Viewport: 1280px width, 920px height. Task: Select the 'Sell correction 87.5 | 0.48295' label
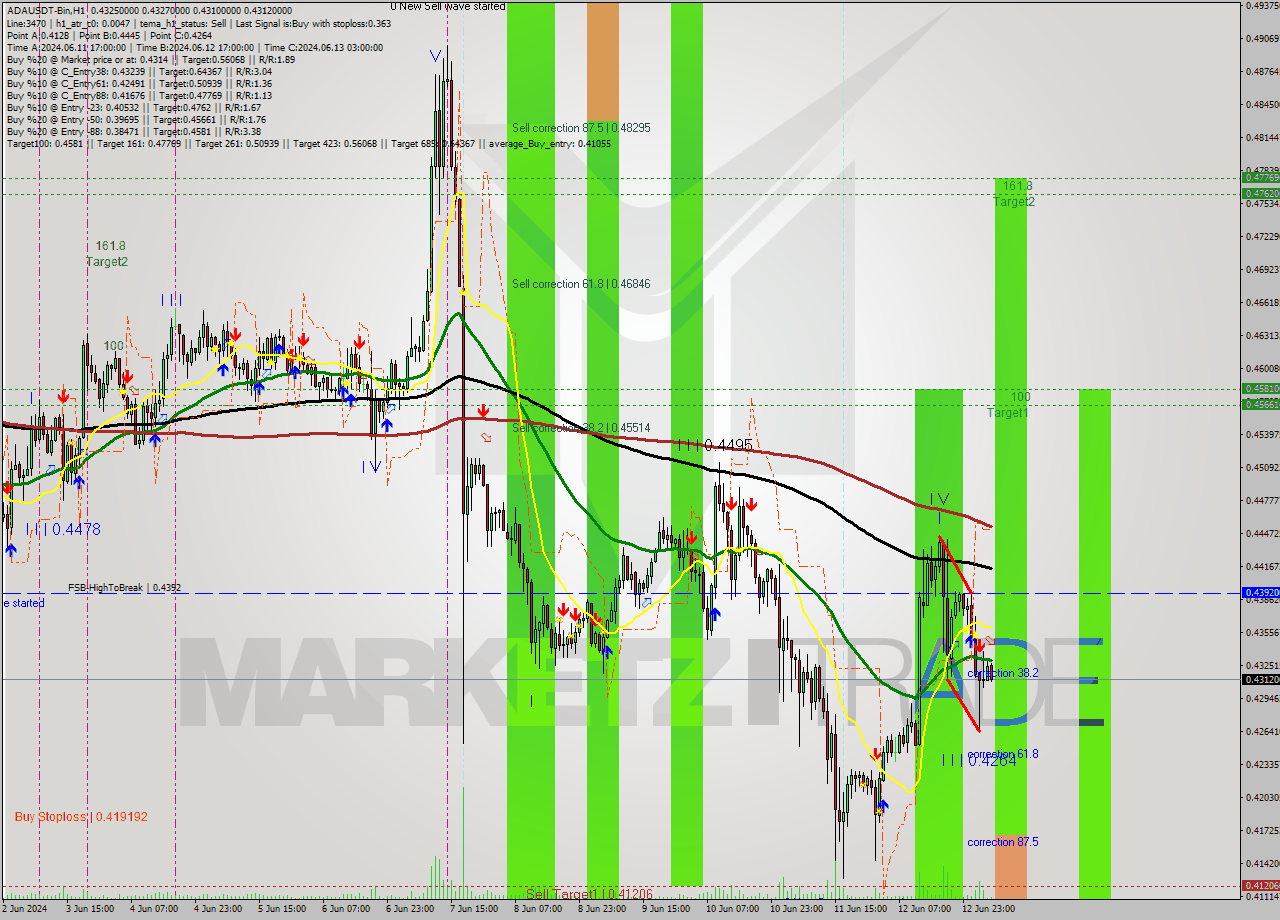[581, 128]
